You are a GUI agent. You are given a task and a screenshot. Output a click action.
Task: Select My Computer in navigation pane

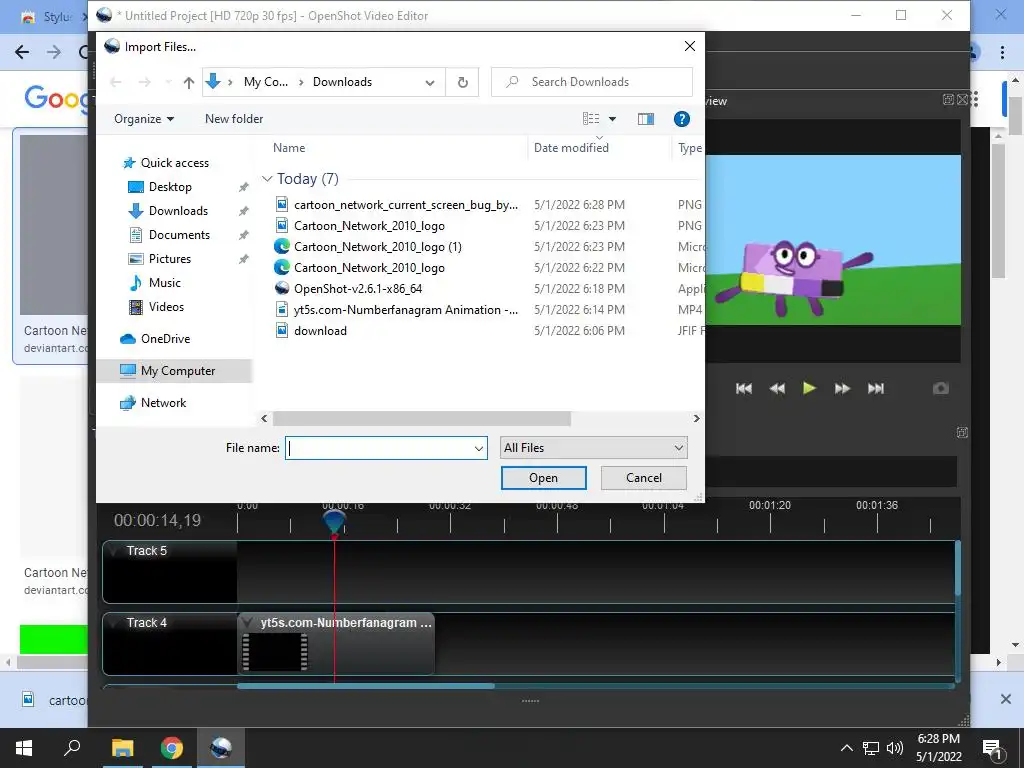point(174,371)
